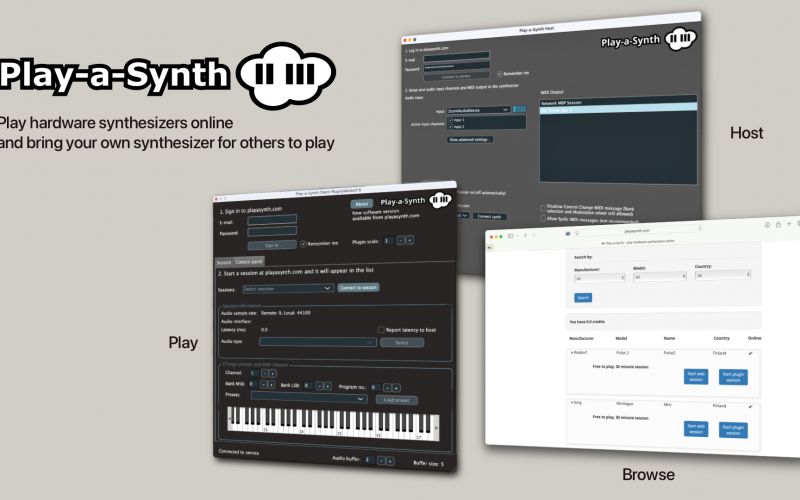
Task: Open the Manufacturer filter dropdown
Action: (600, 278)
